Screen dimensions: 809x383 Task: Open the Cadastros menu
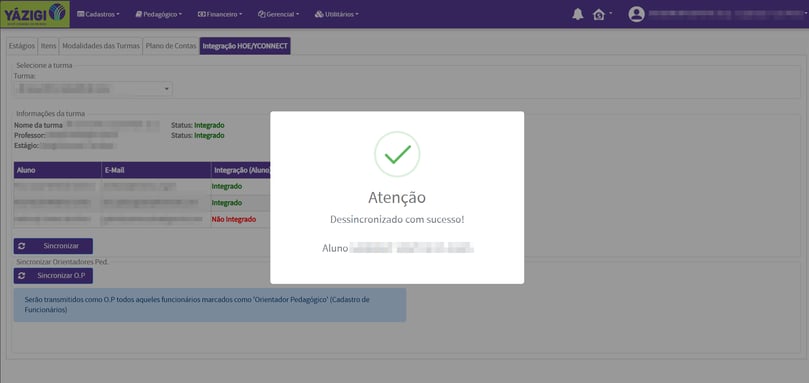point(98,14)
